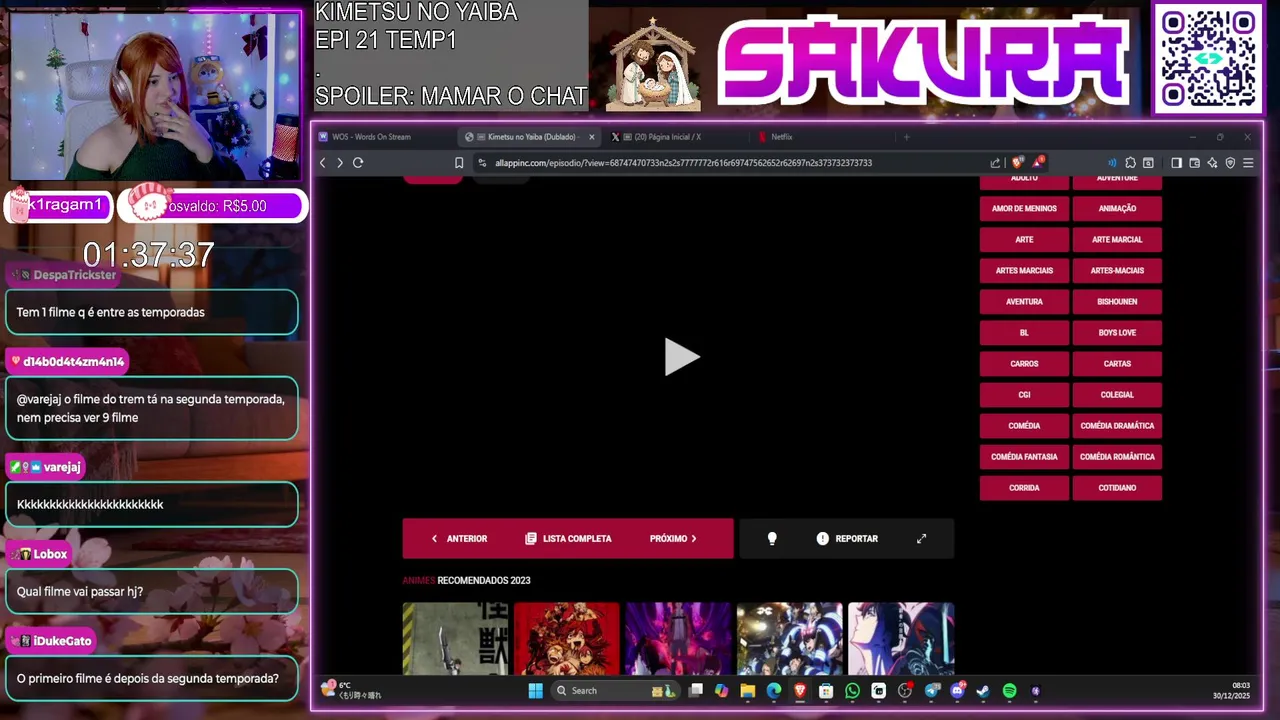Click the browser back arrow

[x=322, y=163]
